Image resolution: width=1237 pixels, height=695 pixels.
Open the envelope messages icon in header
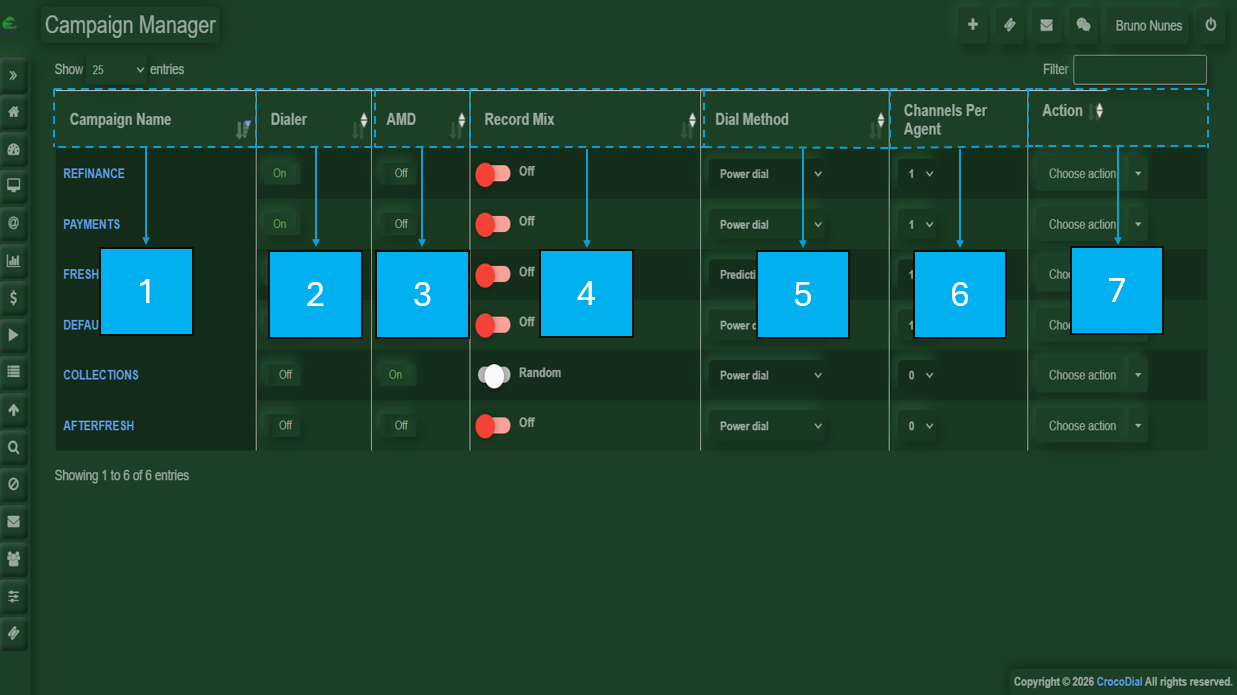click(1046, 25)
